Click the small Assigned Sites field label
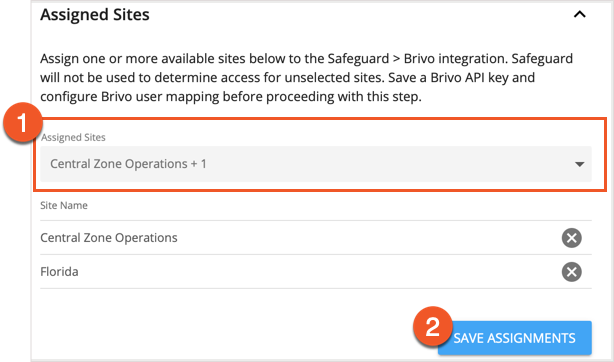Image resolution: width=614 pixels, height=362 pixels. (73, 138)
